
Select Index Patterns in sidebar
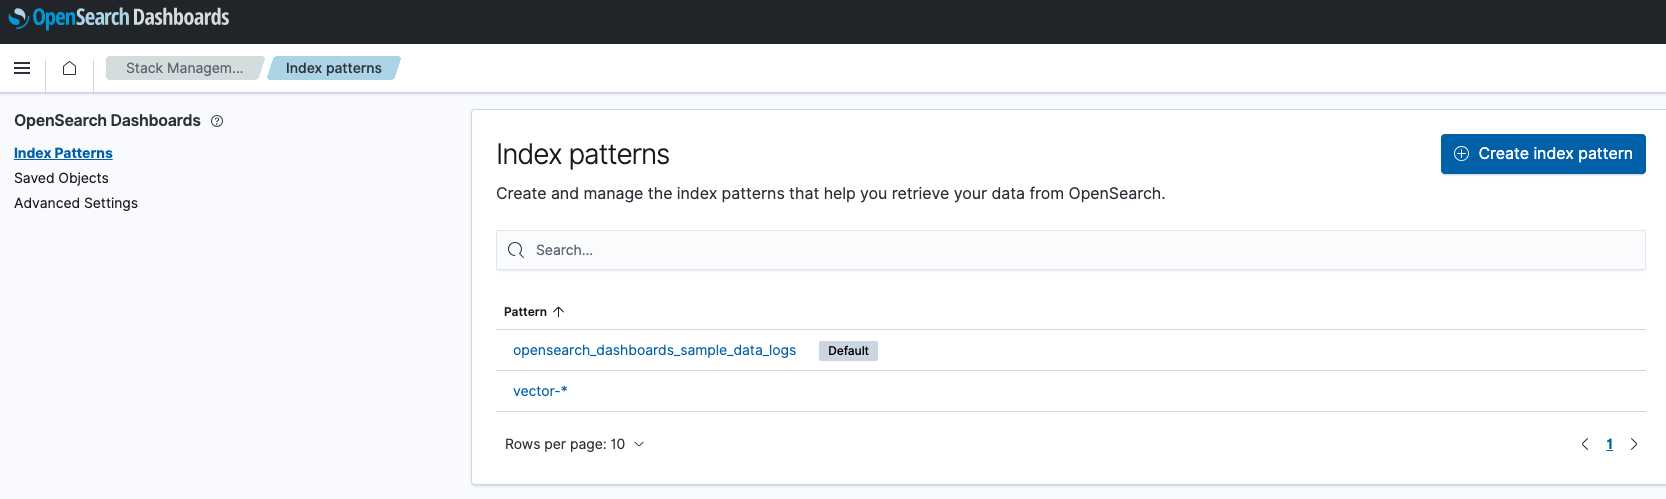click(x=63, y=153)
